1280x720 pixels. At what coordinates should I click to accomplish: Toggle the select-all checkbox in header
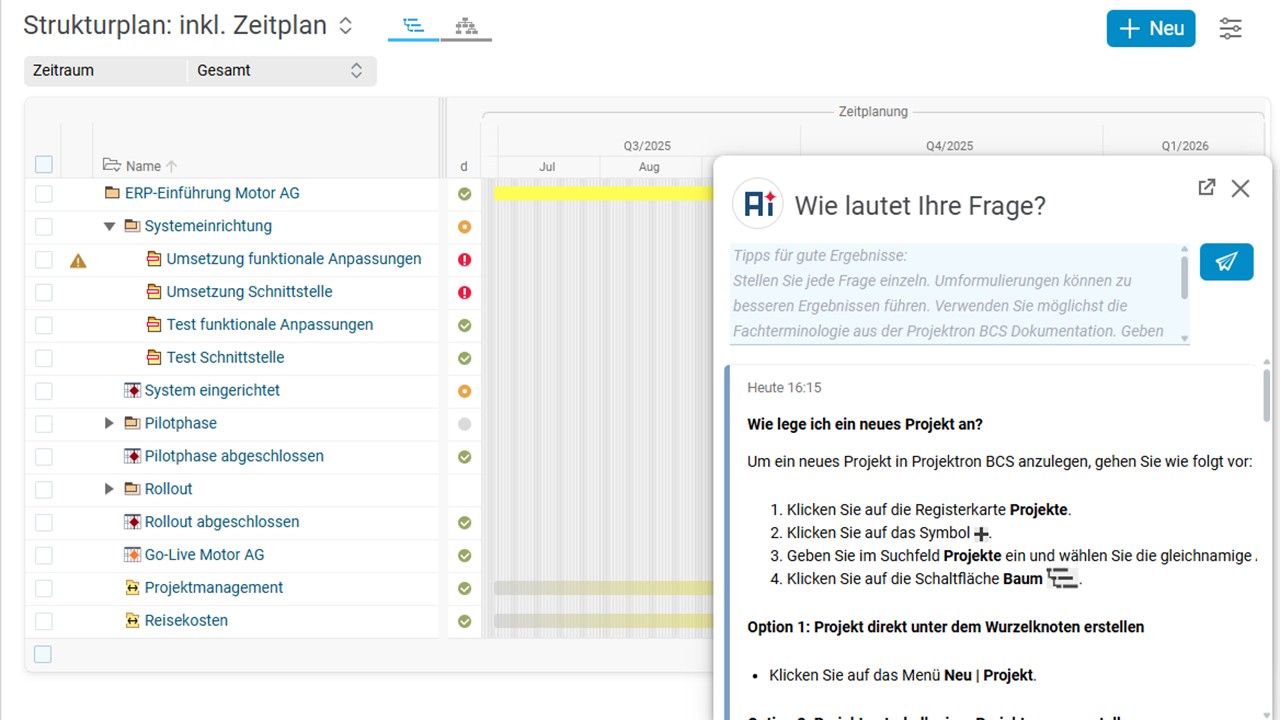pos(44,165)
